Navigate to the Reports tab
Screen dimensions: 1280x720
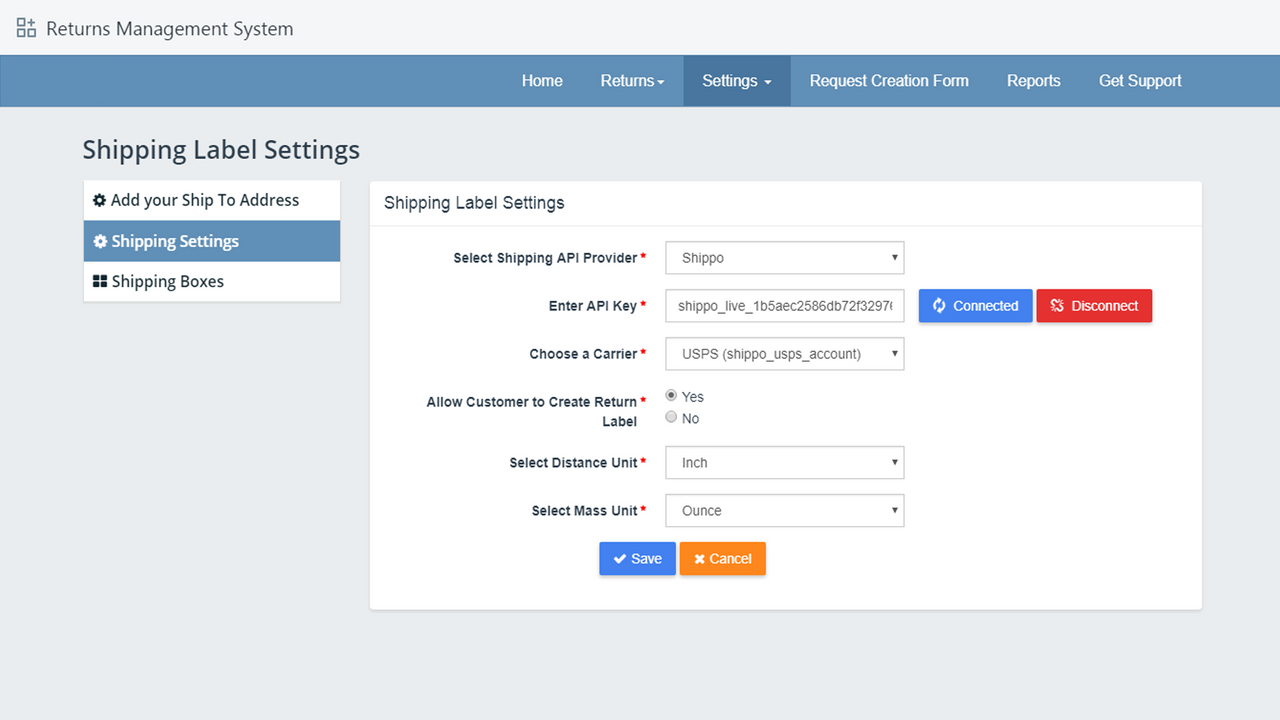pos(1034,81)
